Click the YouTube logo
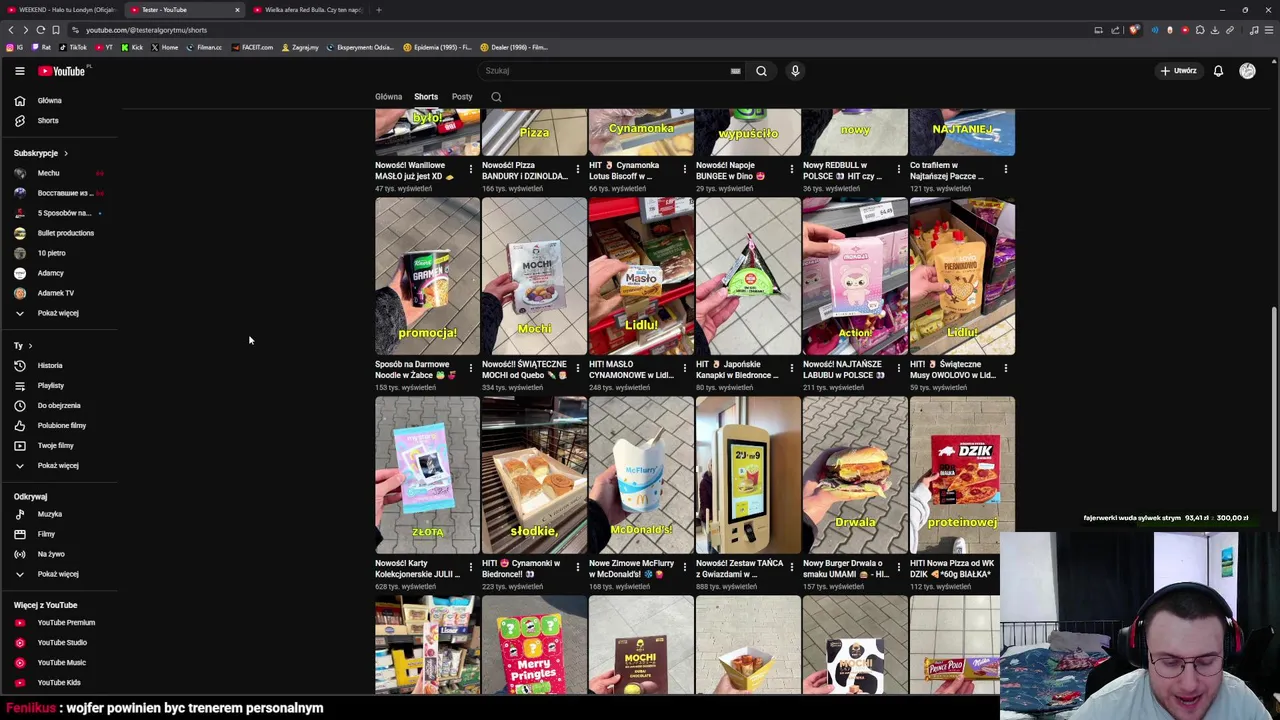 pos(62,71)
